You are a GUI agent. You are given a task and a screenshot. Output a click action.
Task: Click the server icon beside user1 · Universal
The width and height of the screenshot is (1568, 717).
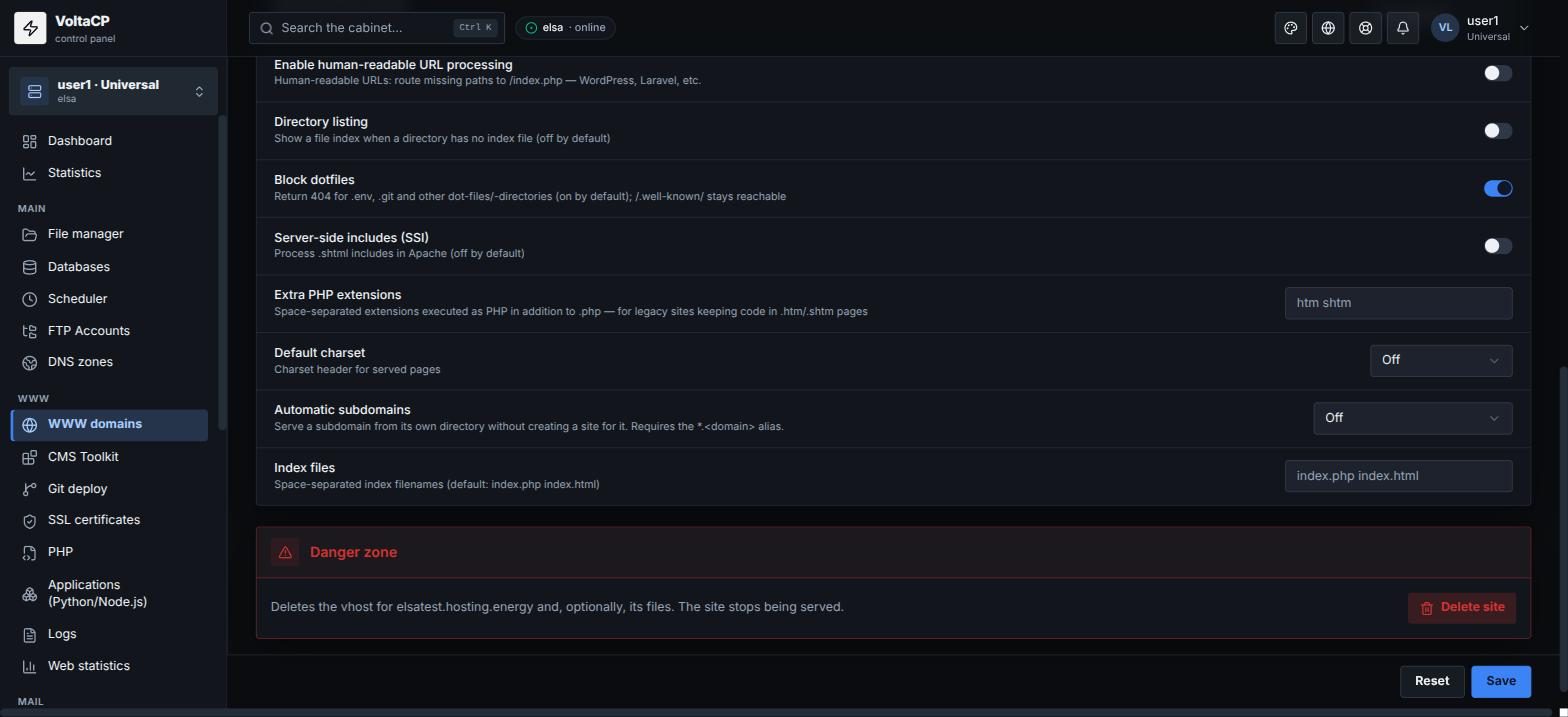[34, 92]
